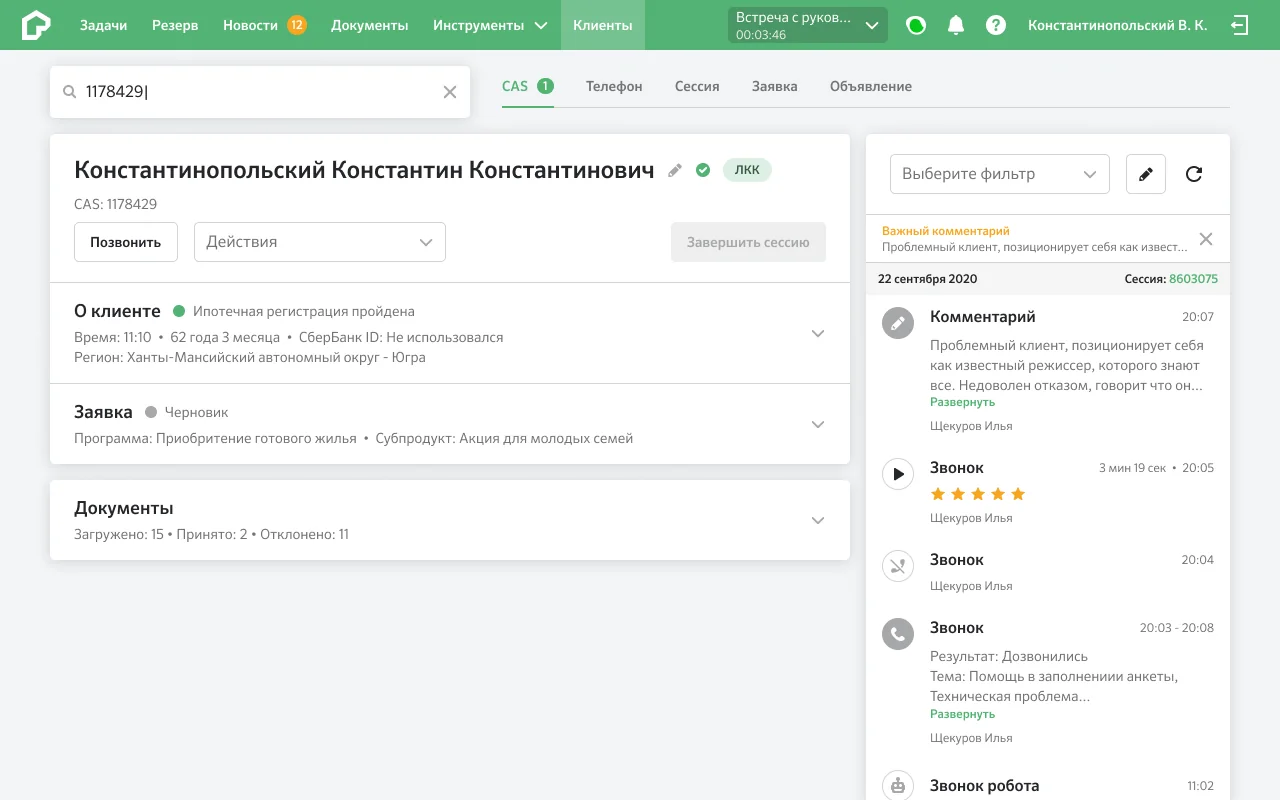Open notifications bell icon
The image size is (1280, 800).
coord(956,25)
